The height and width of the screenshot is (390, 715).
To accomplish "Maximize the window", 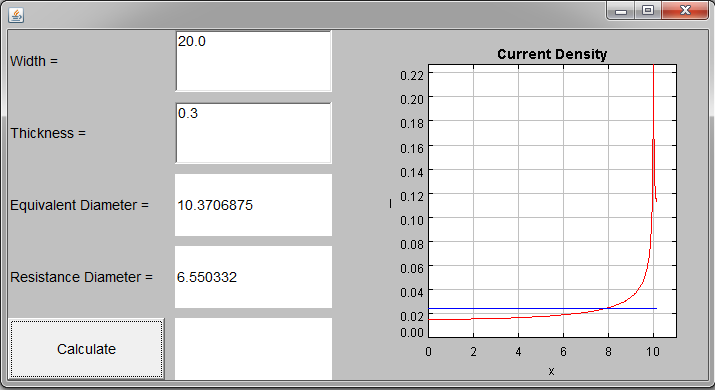I will 648,10.
